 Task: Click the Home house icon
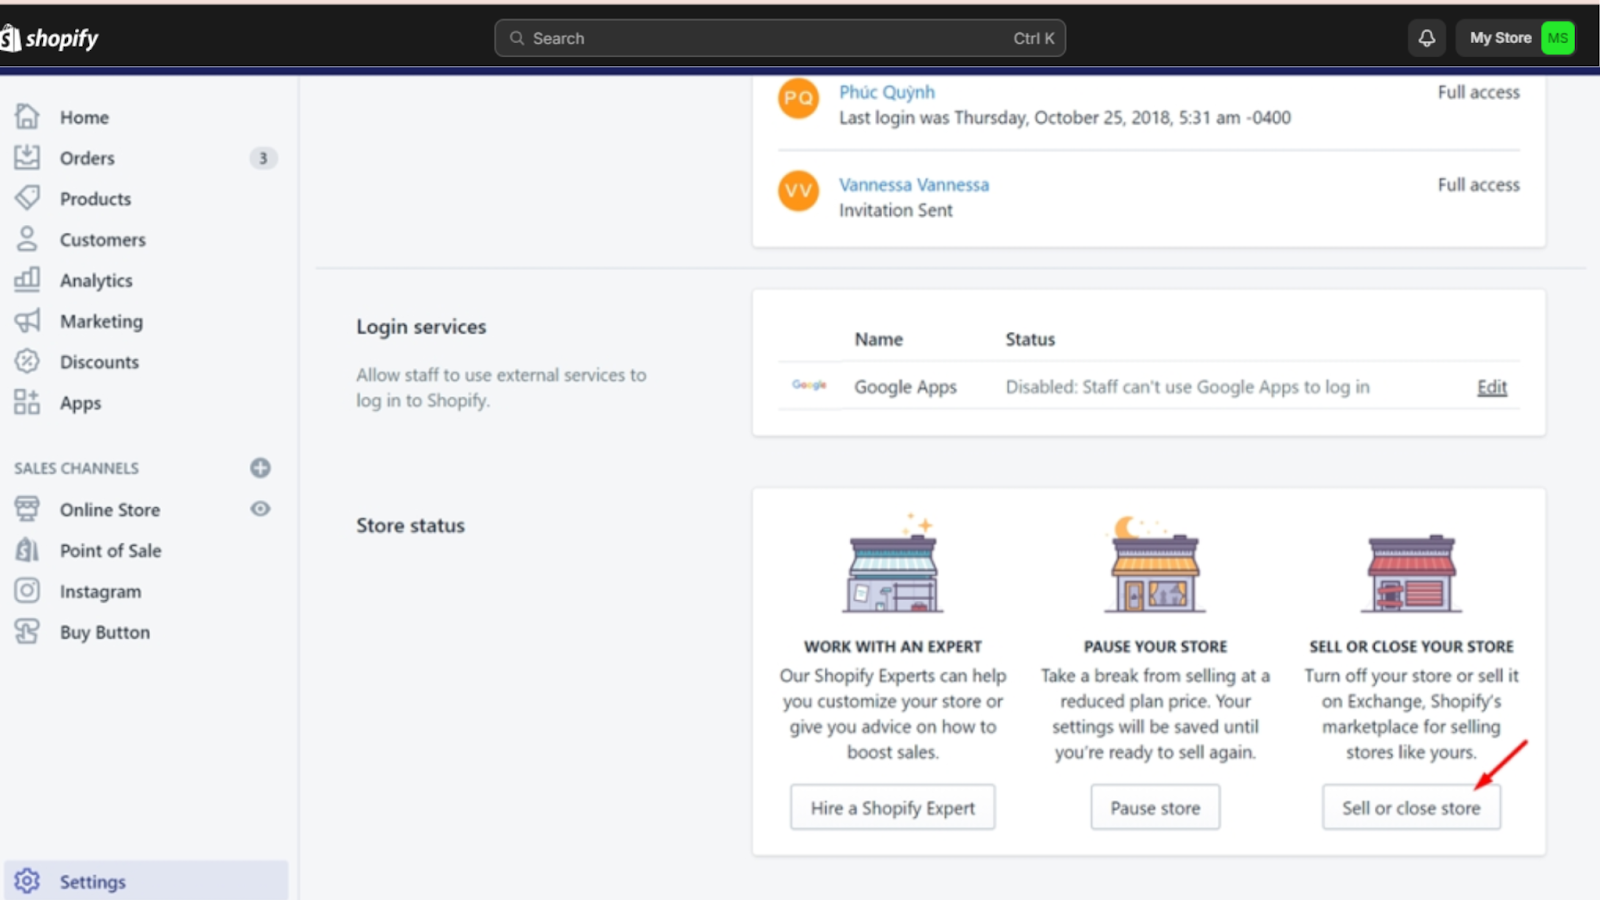point(27,117)
